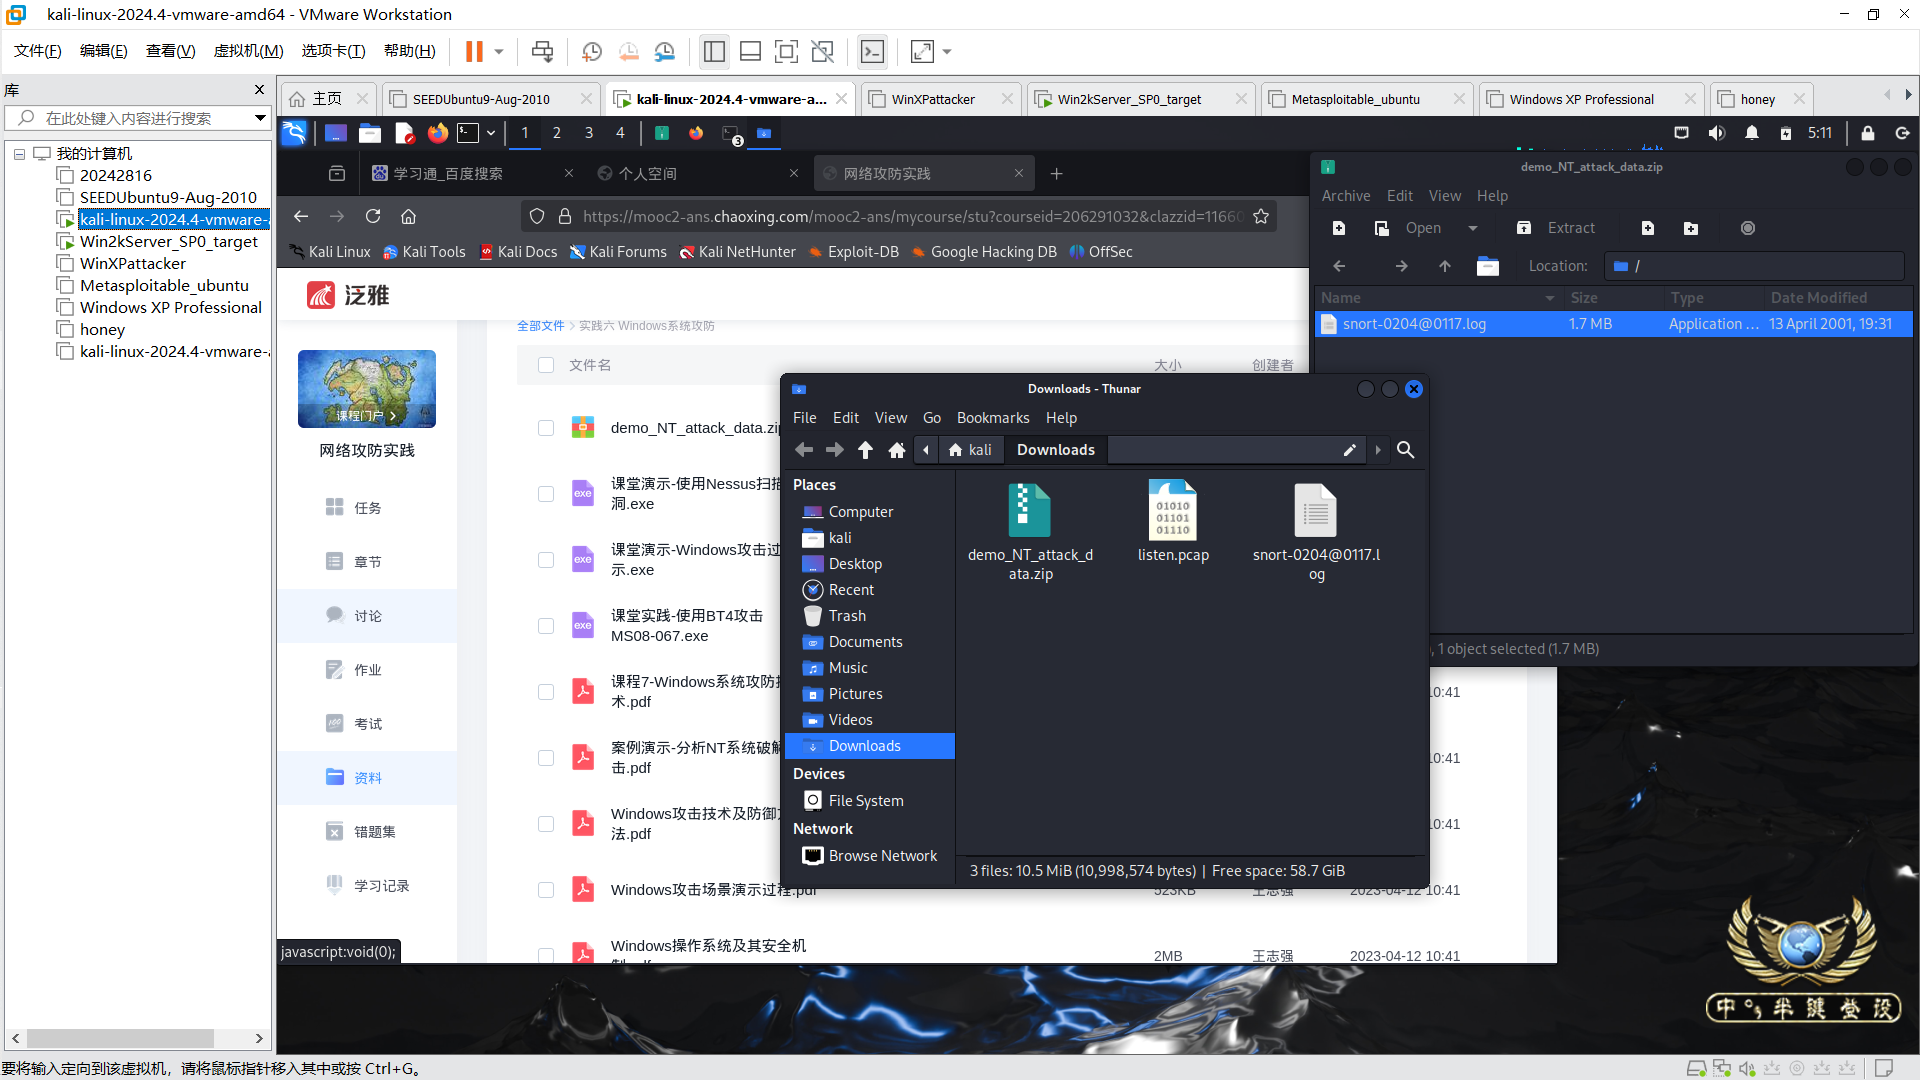Image resolution: width=1920 pixels, height=1080 pixels.
Task: Collapse the 我的计算机 tree node
Action: pos(19,154)
